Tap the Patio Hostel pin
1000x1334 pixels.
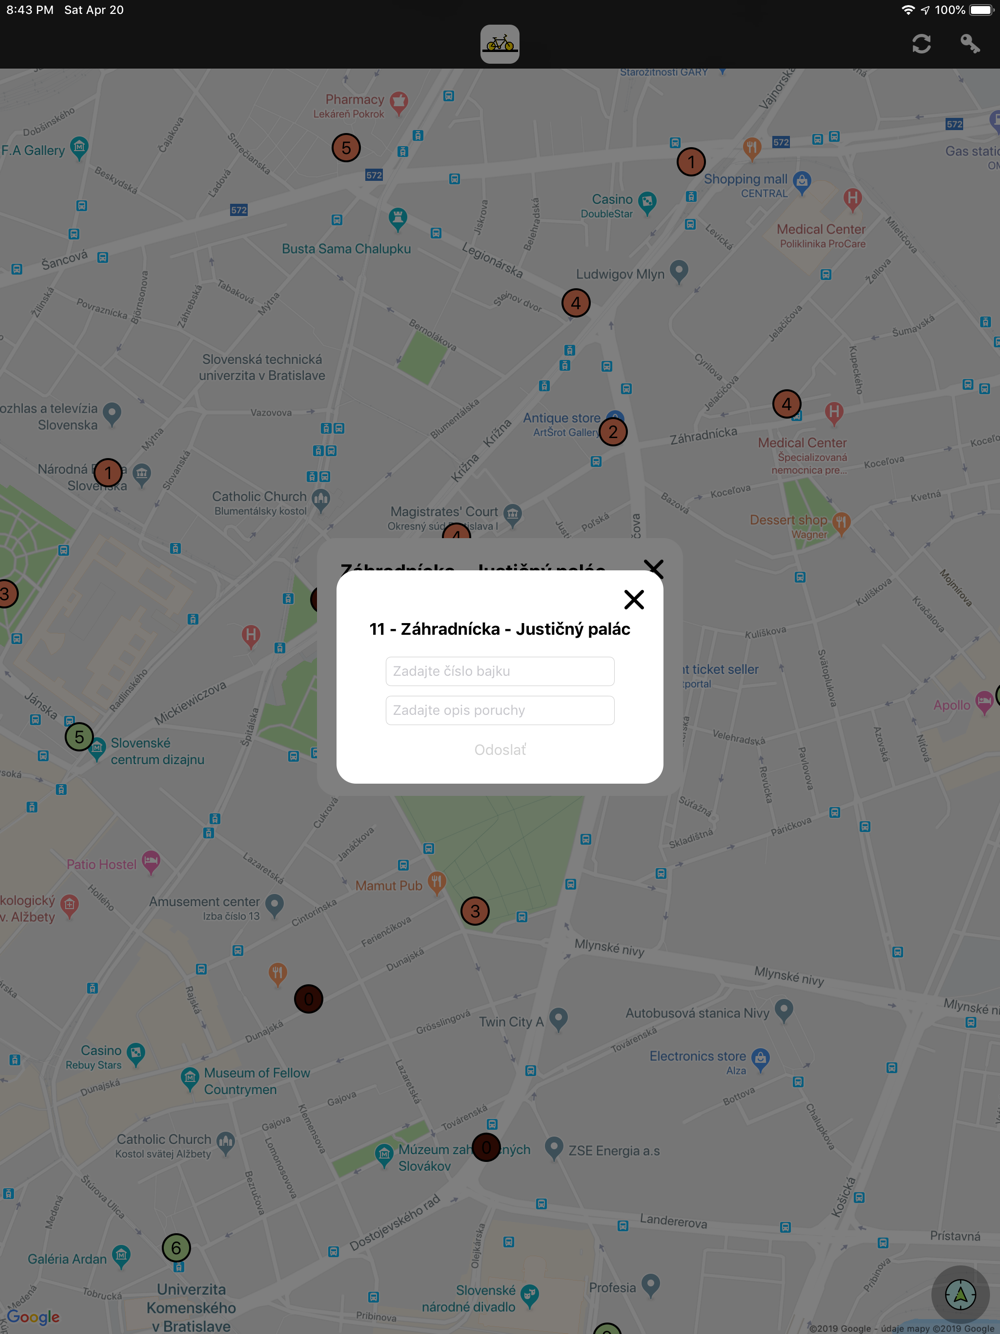tap(151, 861)
